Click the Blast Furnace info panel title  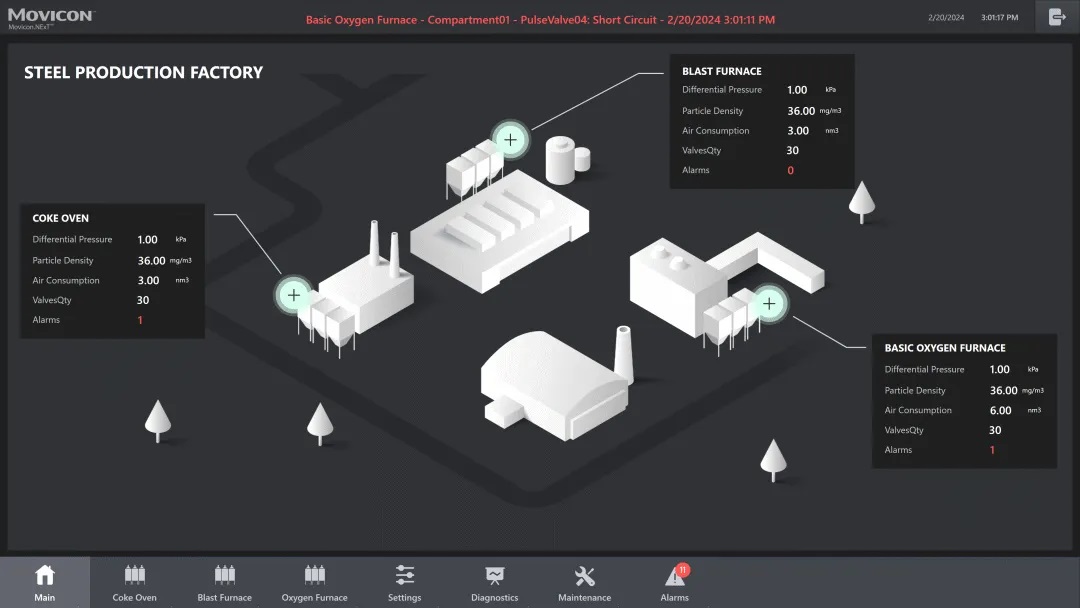pos(722,71)
